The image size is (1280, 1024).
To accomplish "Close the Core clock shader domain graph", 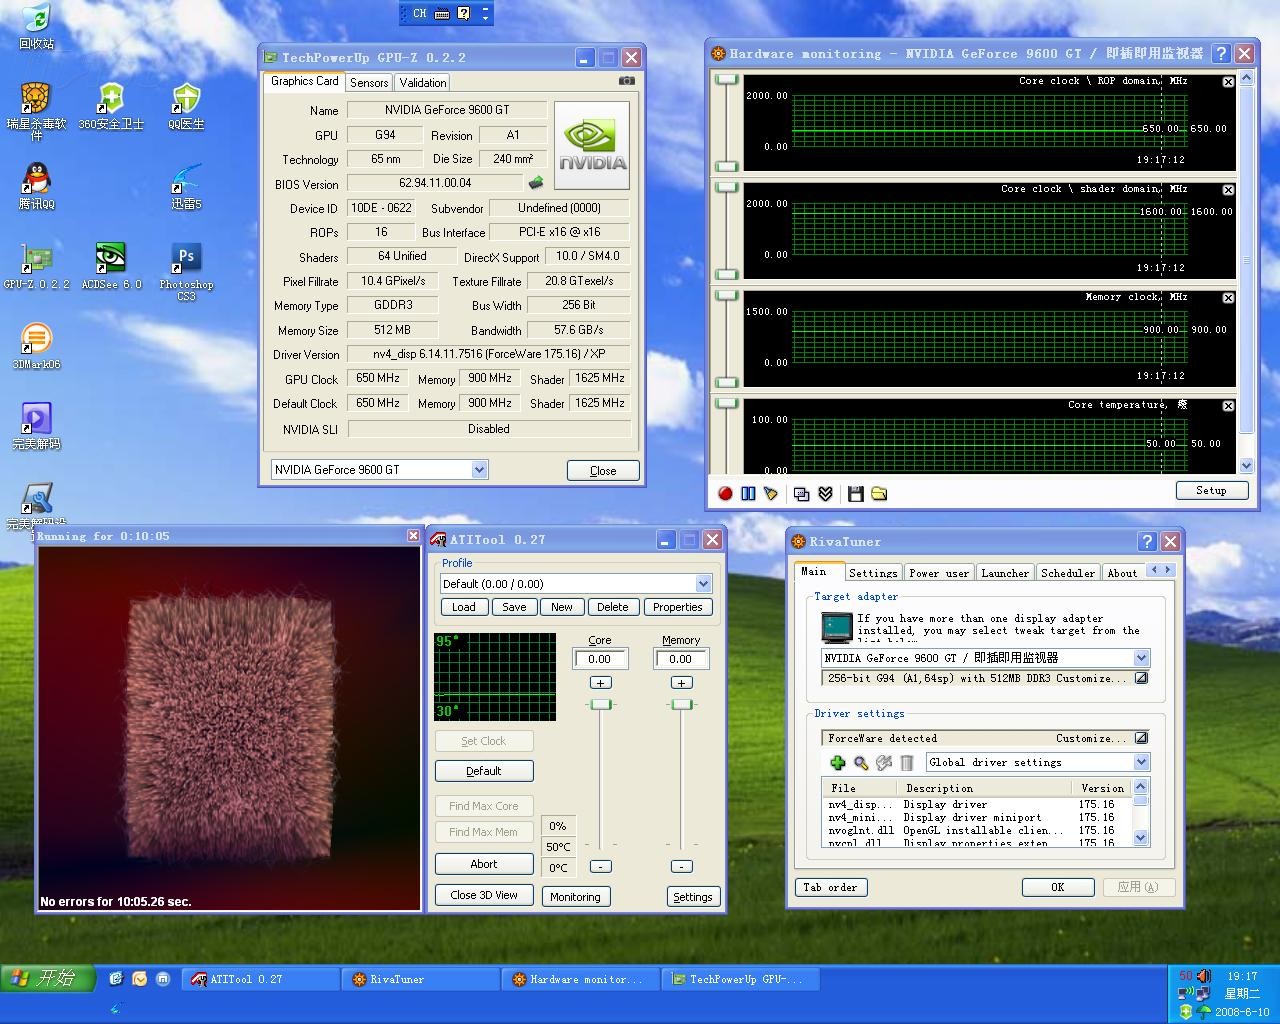I will 1228,190.
